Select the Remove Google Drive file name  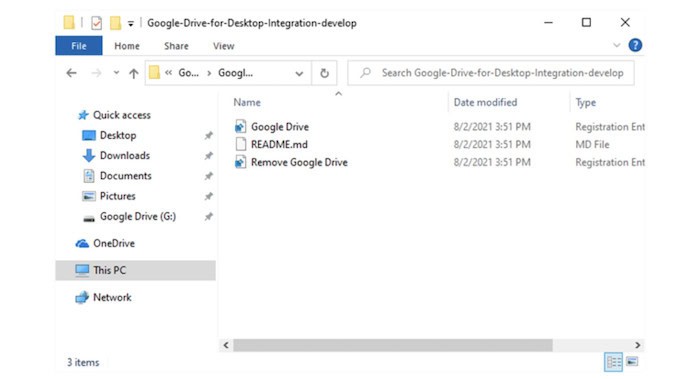[x=299, y=162]
